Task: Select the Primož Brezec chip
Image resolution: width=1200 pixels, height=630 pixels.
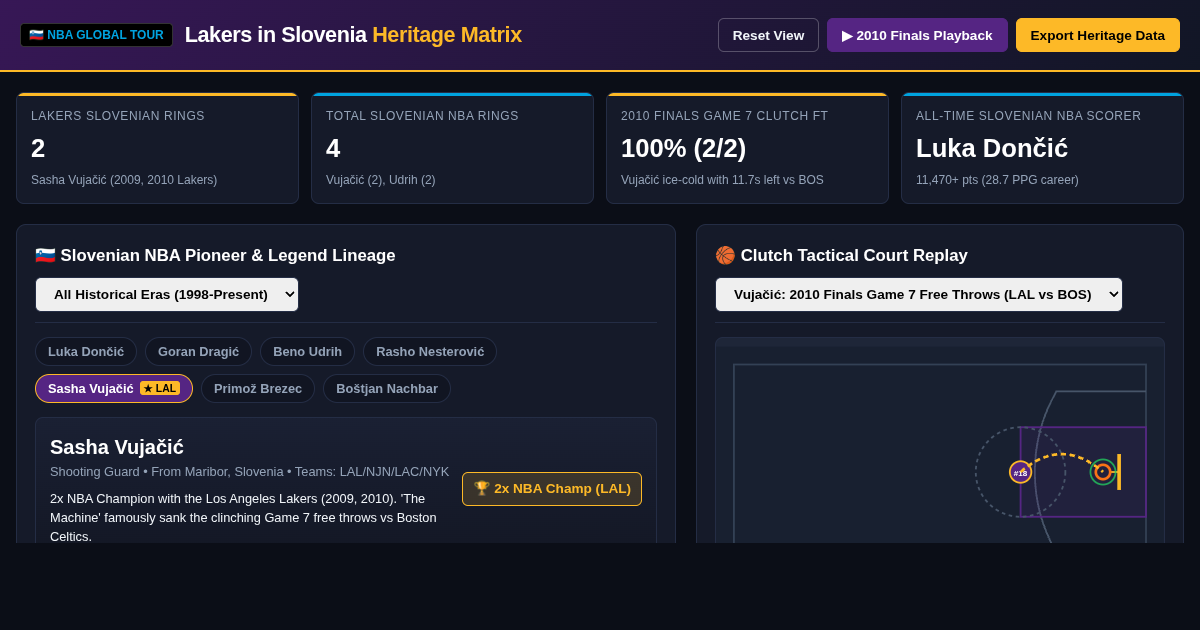Action: tap(258, 388)
